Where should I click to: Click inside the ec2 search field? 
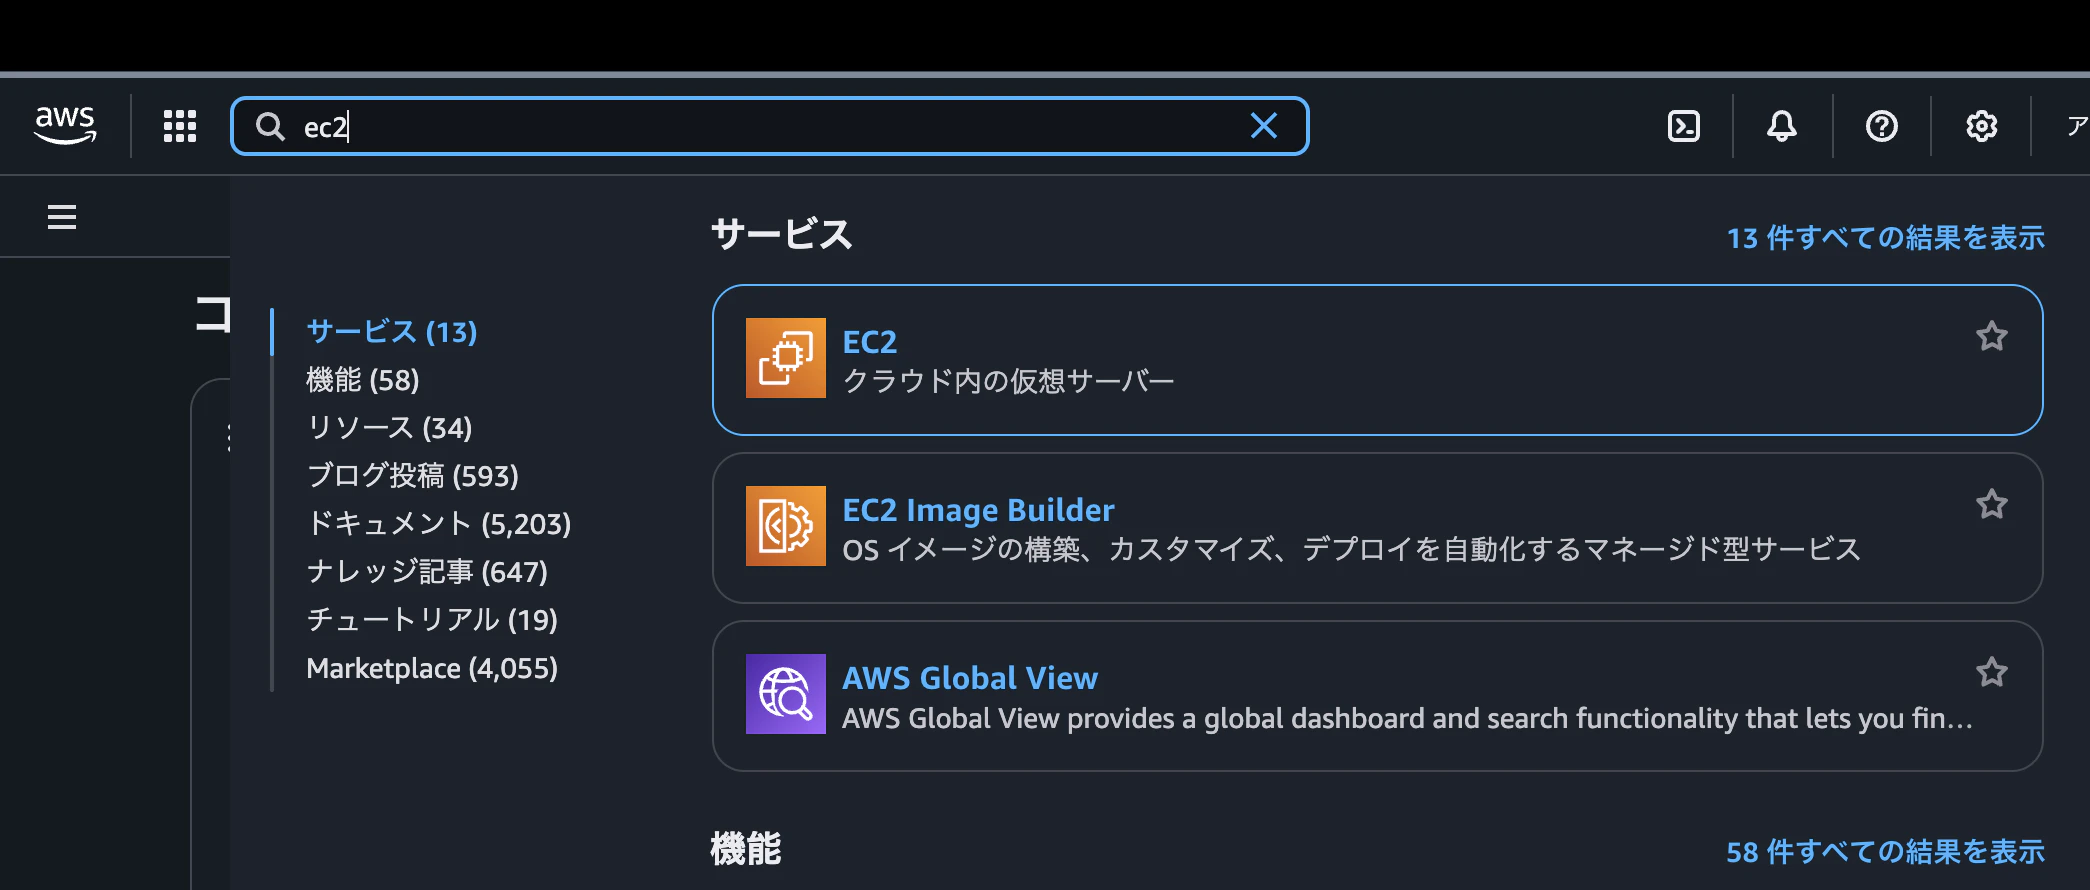tap(769, 126)
